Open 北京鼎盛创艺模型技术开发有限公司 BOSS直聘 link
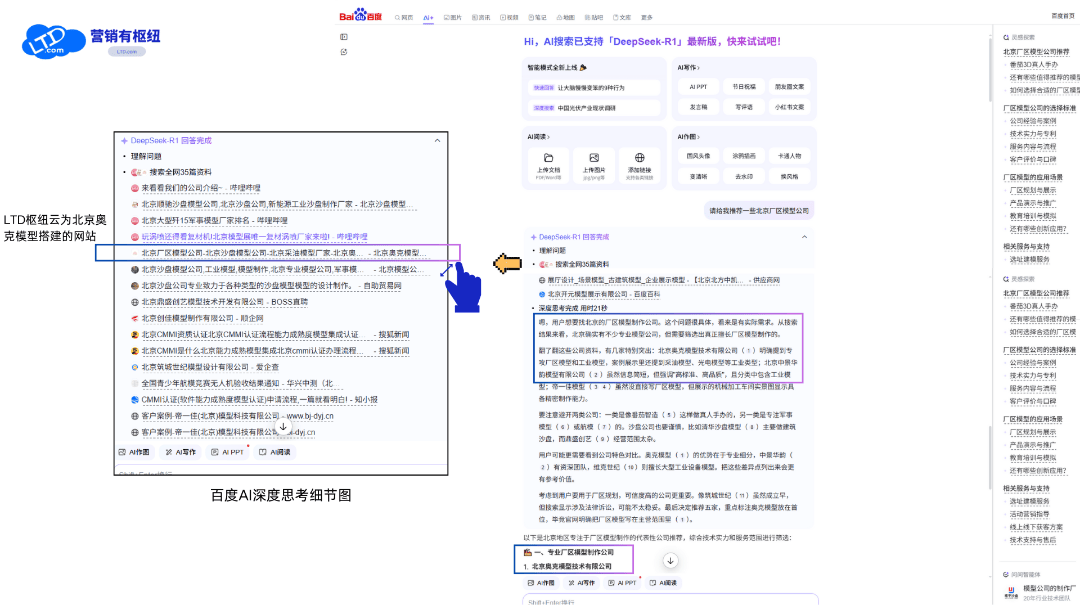 coord(225,302)
